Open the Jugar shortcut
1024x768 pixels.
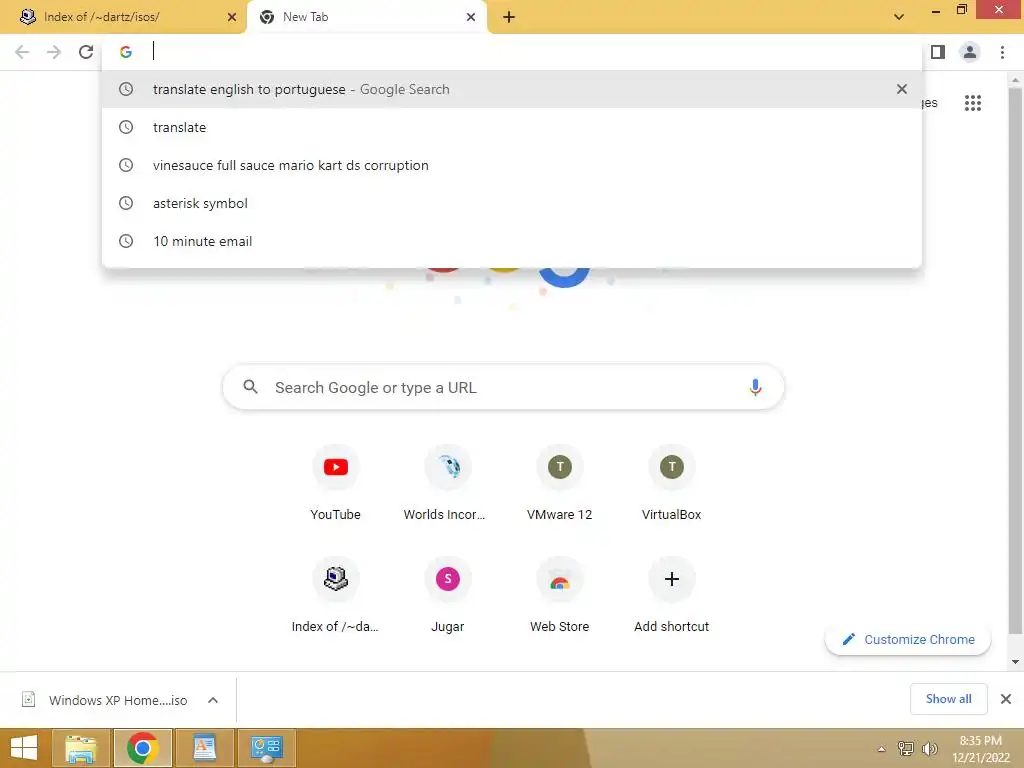[x=447, y=596]
